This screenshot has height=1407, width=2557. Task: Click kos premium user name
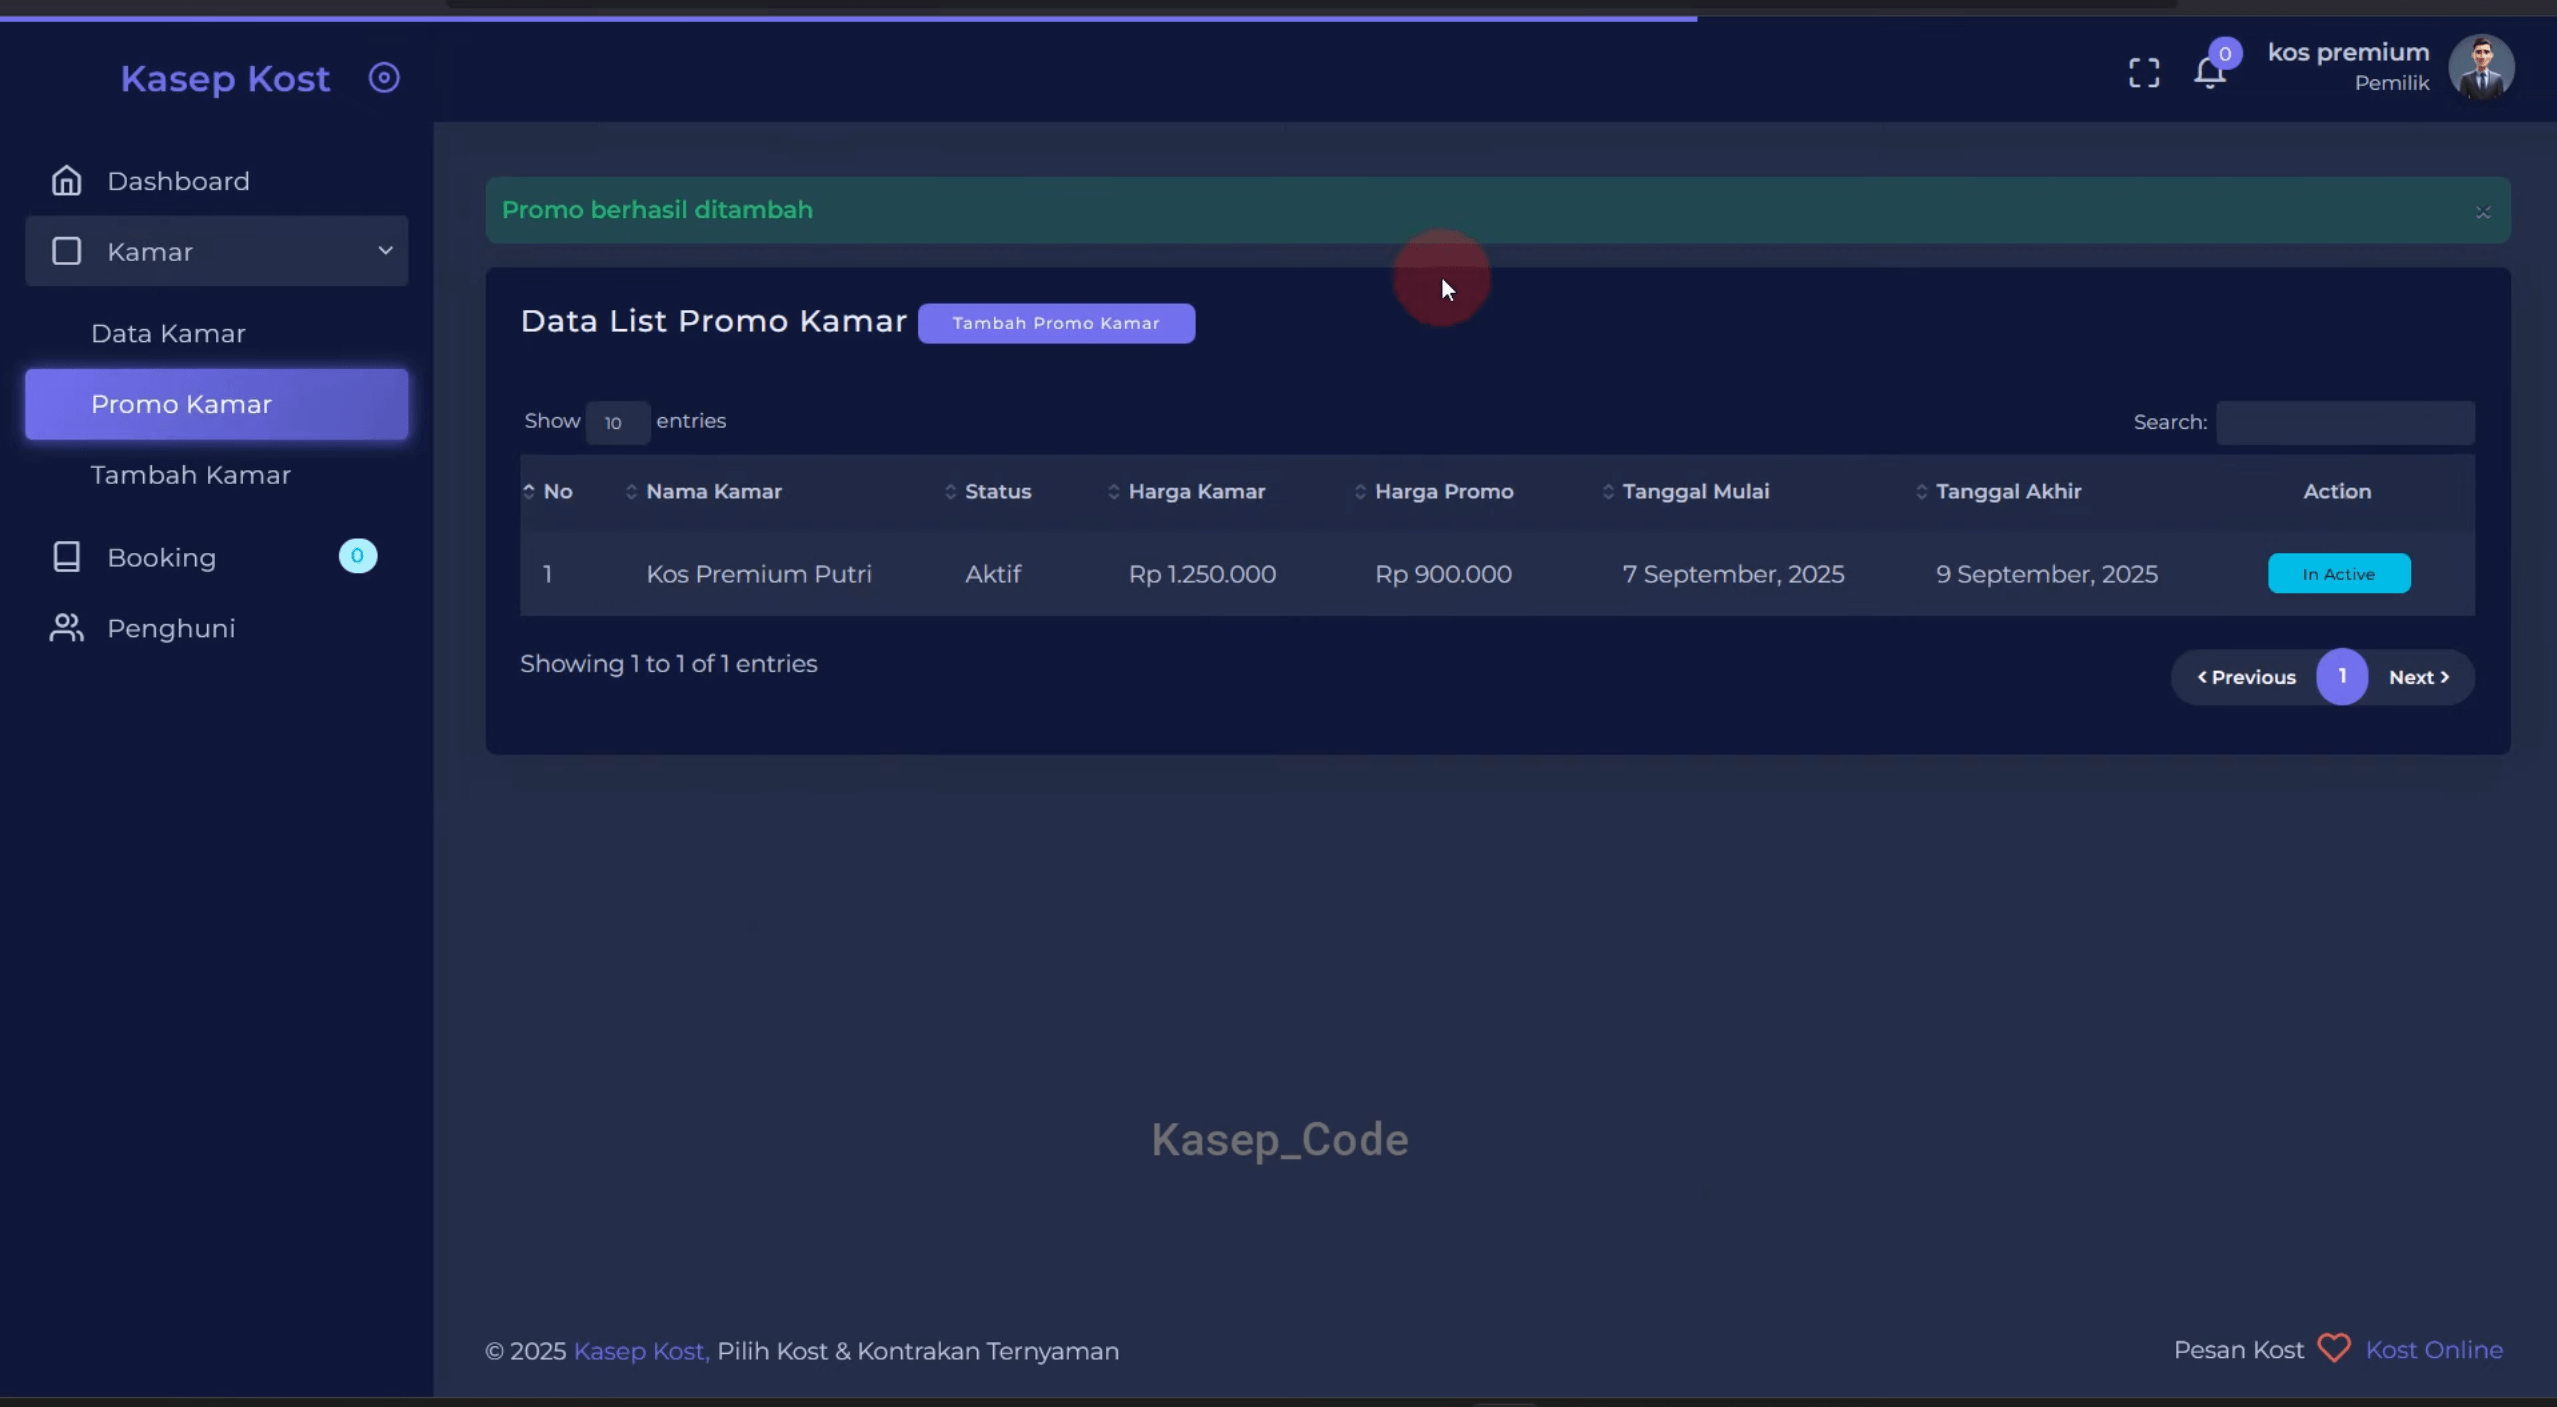(x=2348, y=52)
